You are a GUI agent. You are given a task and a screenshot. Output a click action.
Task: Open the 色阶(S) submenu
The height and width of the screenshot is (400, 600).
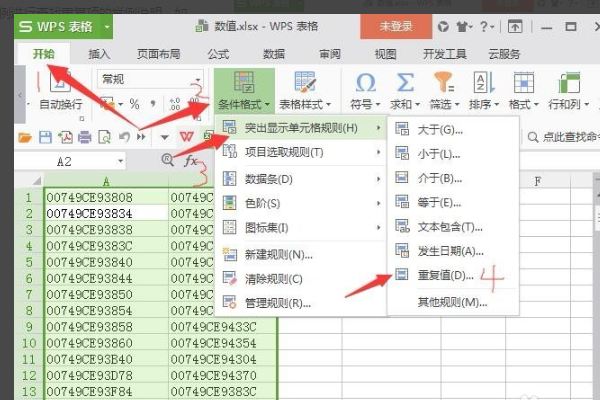(300, 203)
